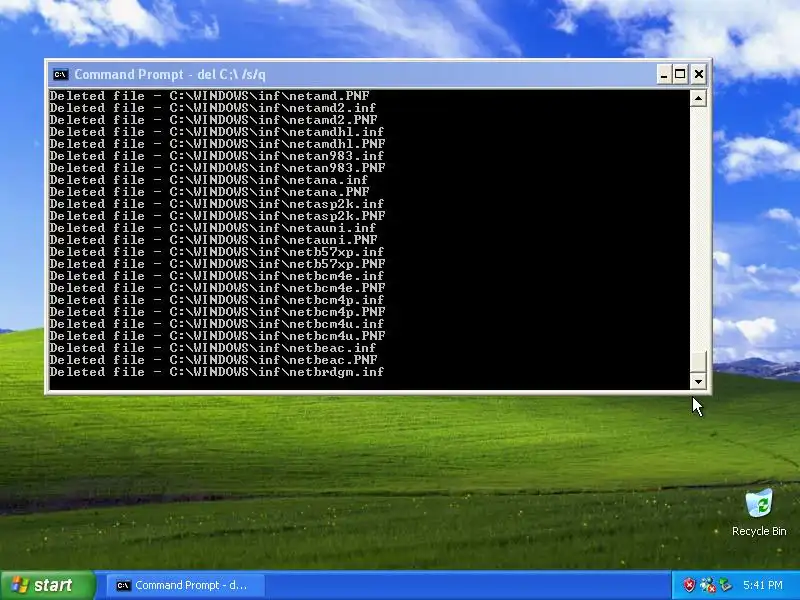Click the line ending with netasp2k.PNF
This screenshot has height=600, width=800.
click(x=217, y=216)
